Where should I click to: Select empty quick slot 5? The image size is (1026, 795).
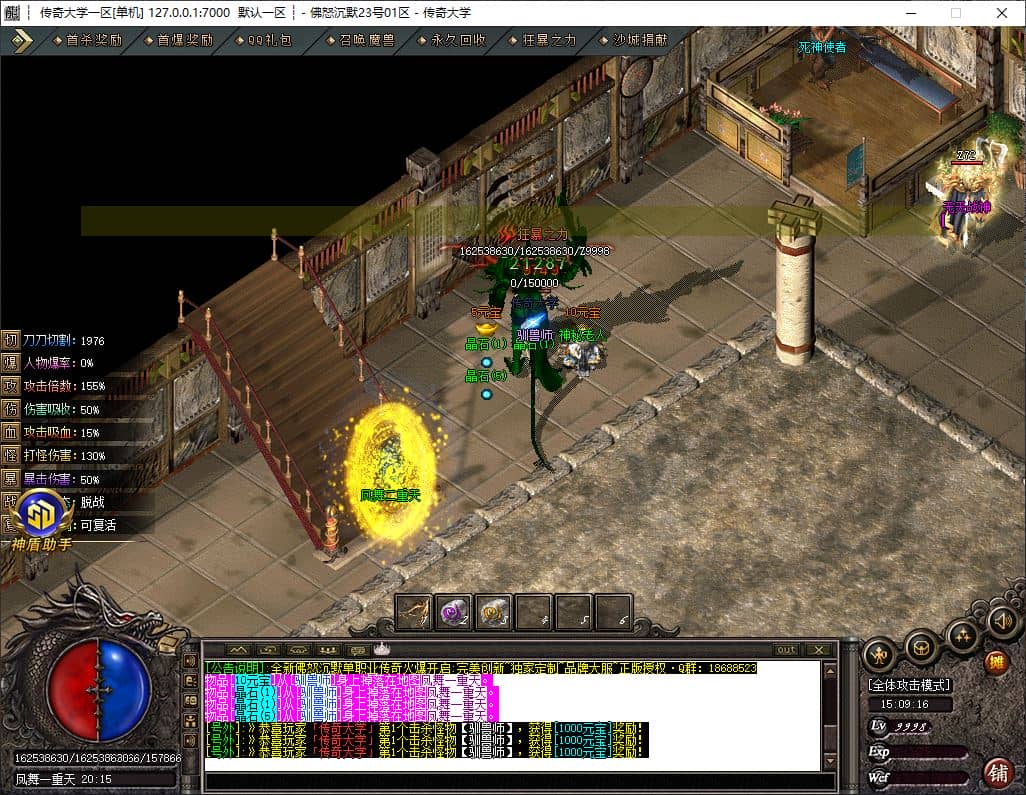pos(574,612)
